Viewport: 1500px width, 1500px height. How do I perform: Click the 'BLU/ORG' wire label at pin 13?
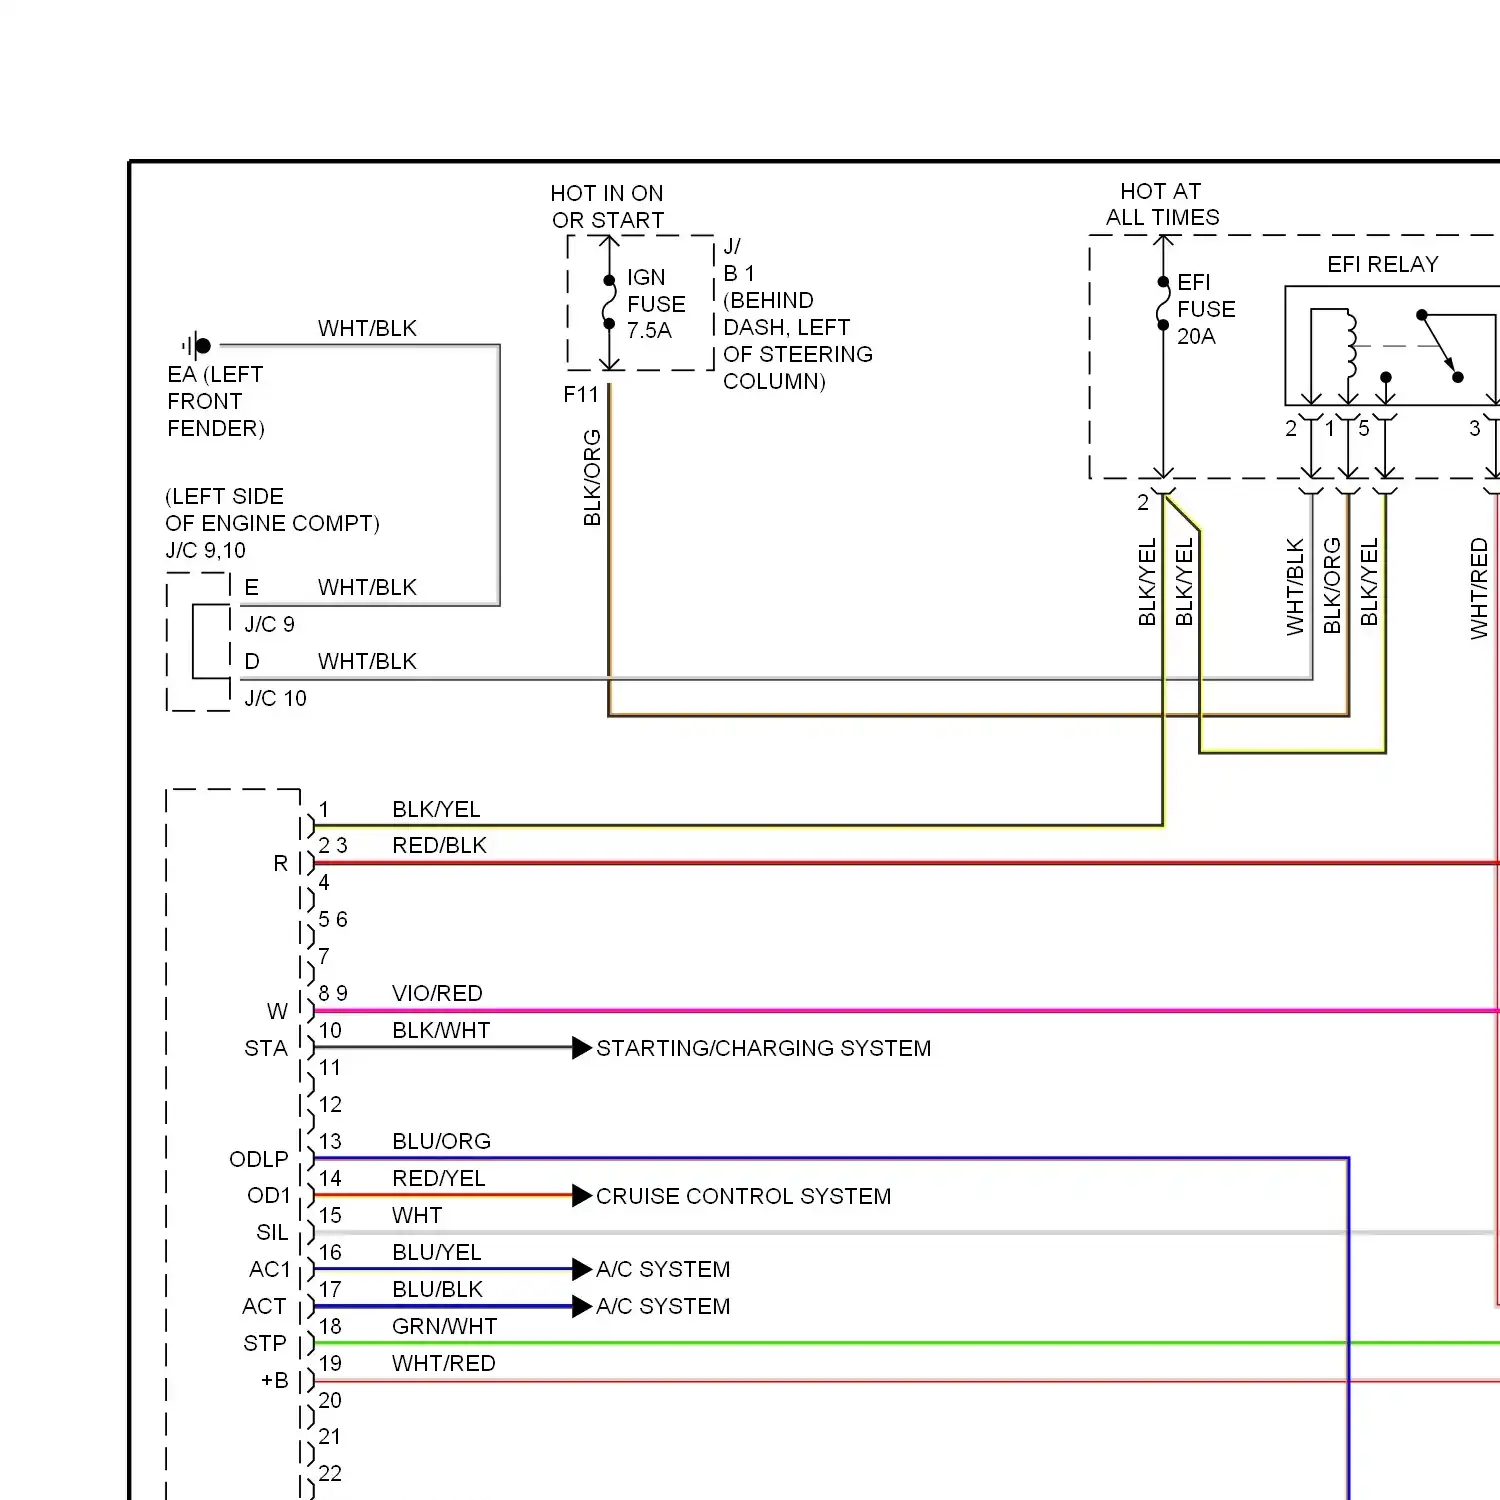tap(441, 1141)
